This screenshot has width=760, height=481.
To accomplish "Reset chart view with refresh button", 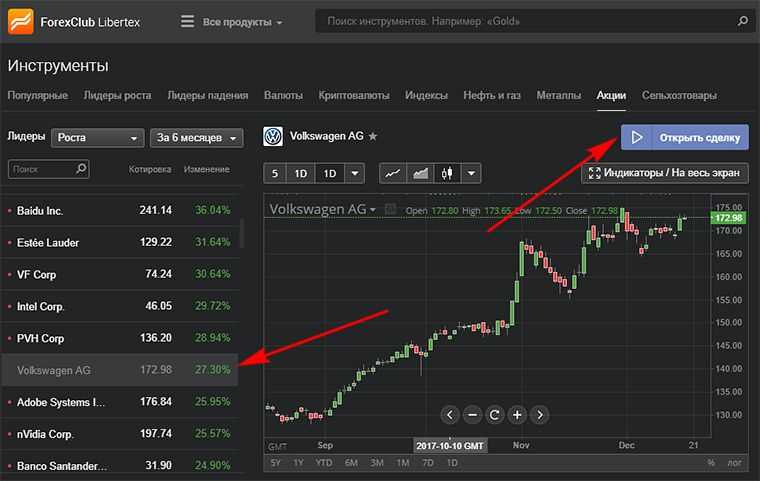I will point(494,415).
